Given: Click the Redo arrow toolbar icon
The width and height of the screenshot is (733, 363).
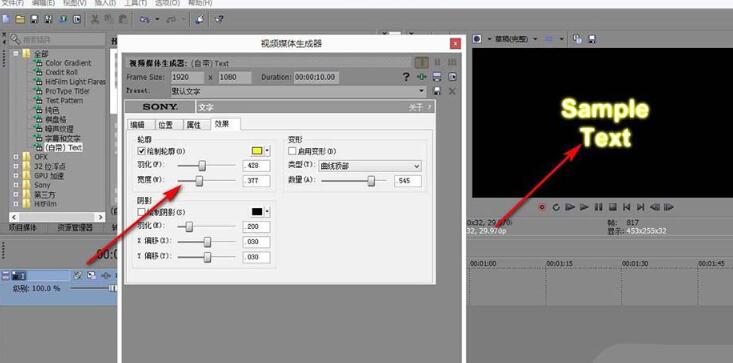Looking at the screenshot, I should pos(172,19).
